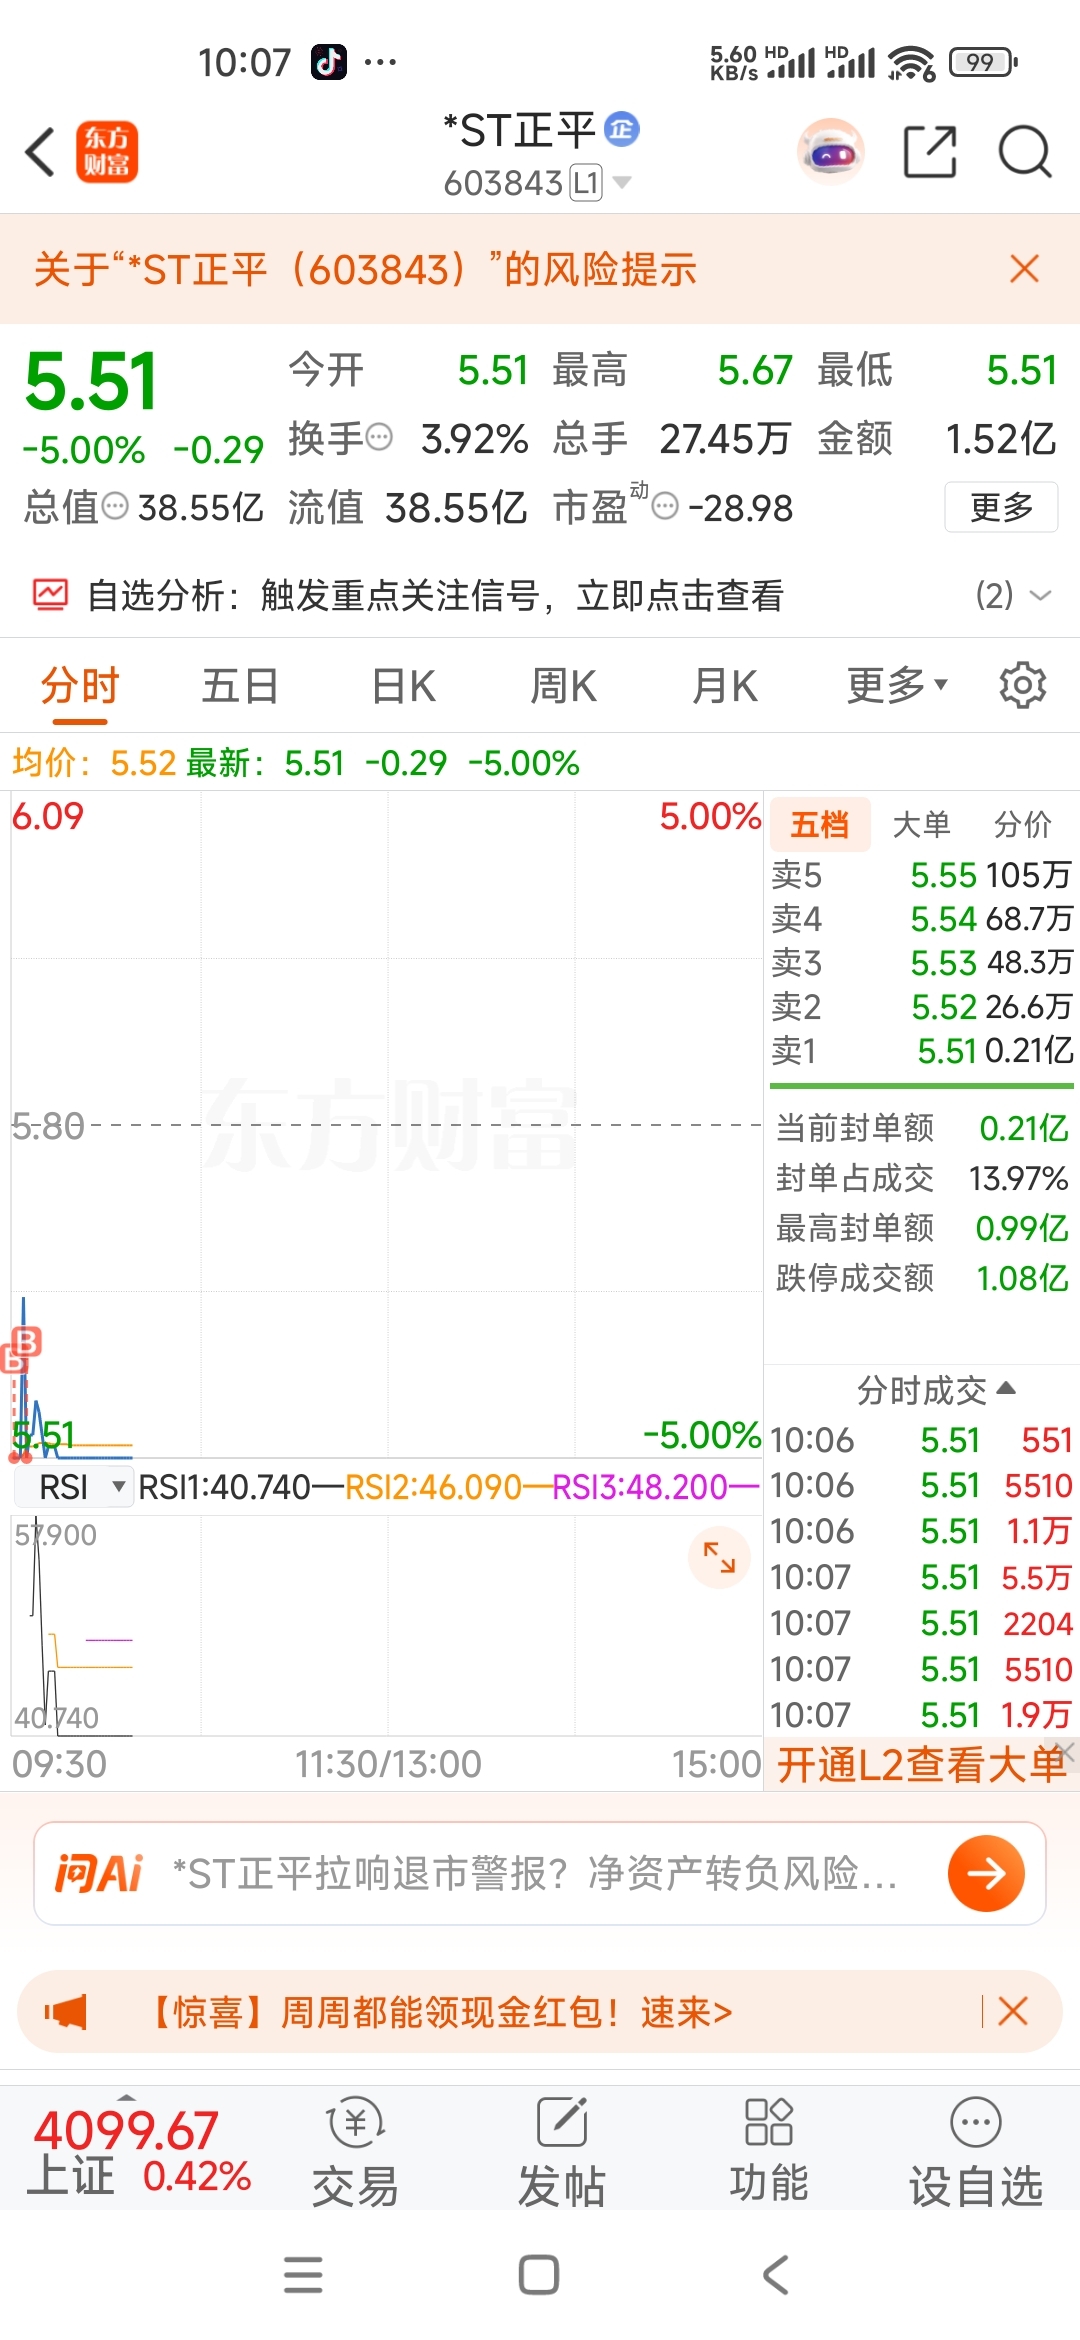This screenshot has height=2340, width=1080.
Task: Tap the 卖5 row at 5.55
Action: pyautogui.click(x=921, y=875)
